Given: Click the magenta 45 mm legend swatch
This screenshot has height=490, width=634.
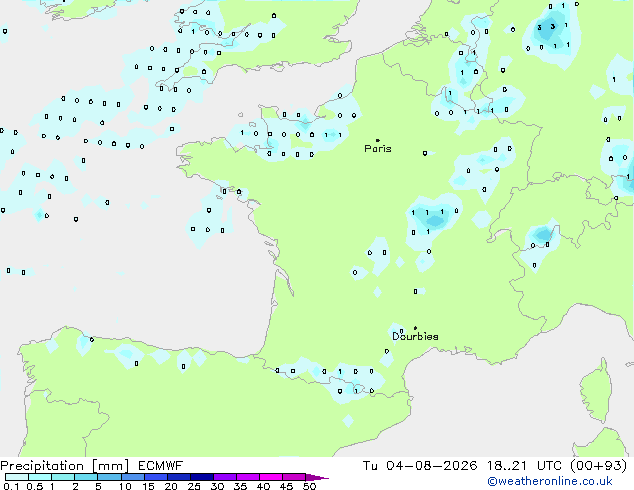Looking at the screenshot, I should pyautogui.click(x=294, y=477).
